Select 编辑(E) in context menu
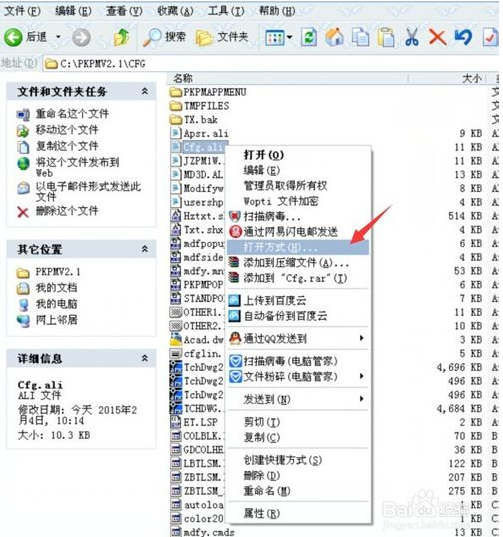The image size is (503, 537). point(298,170)
